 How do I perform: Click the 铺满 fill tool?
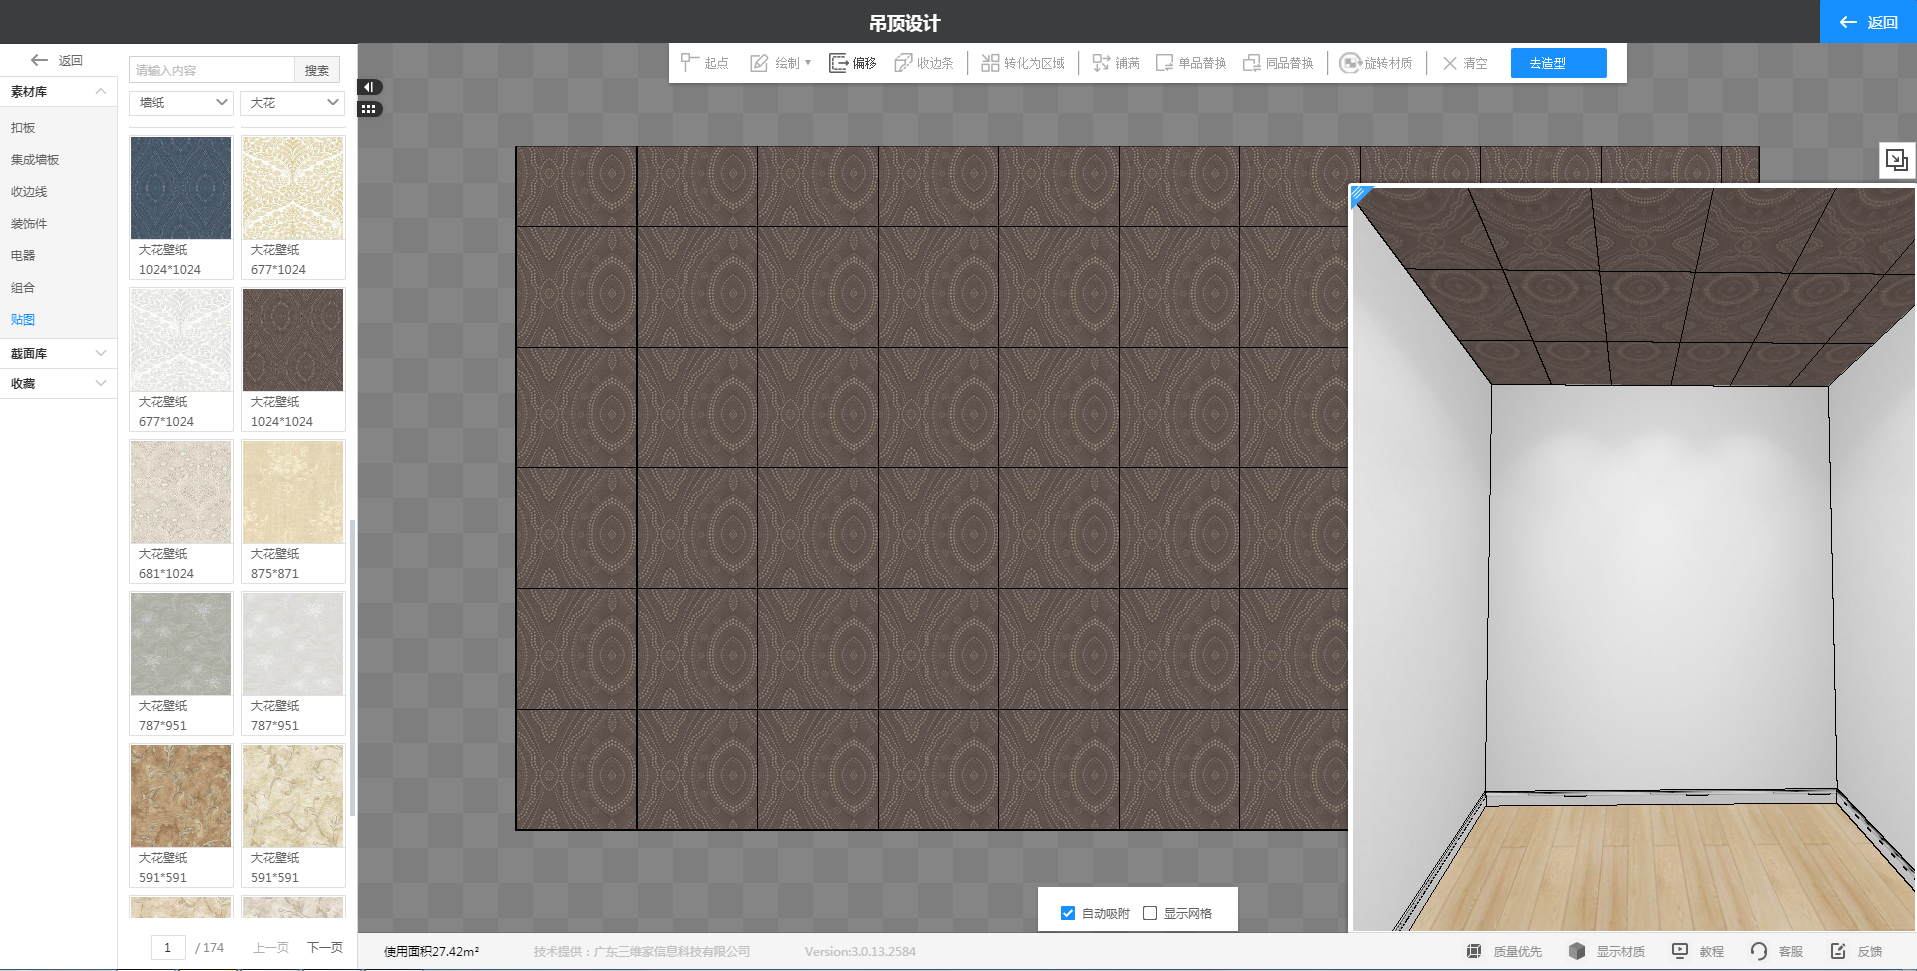pyautogui.click(x=1115, y=63)
